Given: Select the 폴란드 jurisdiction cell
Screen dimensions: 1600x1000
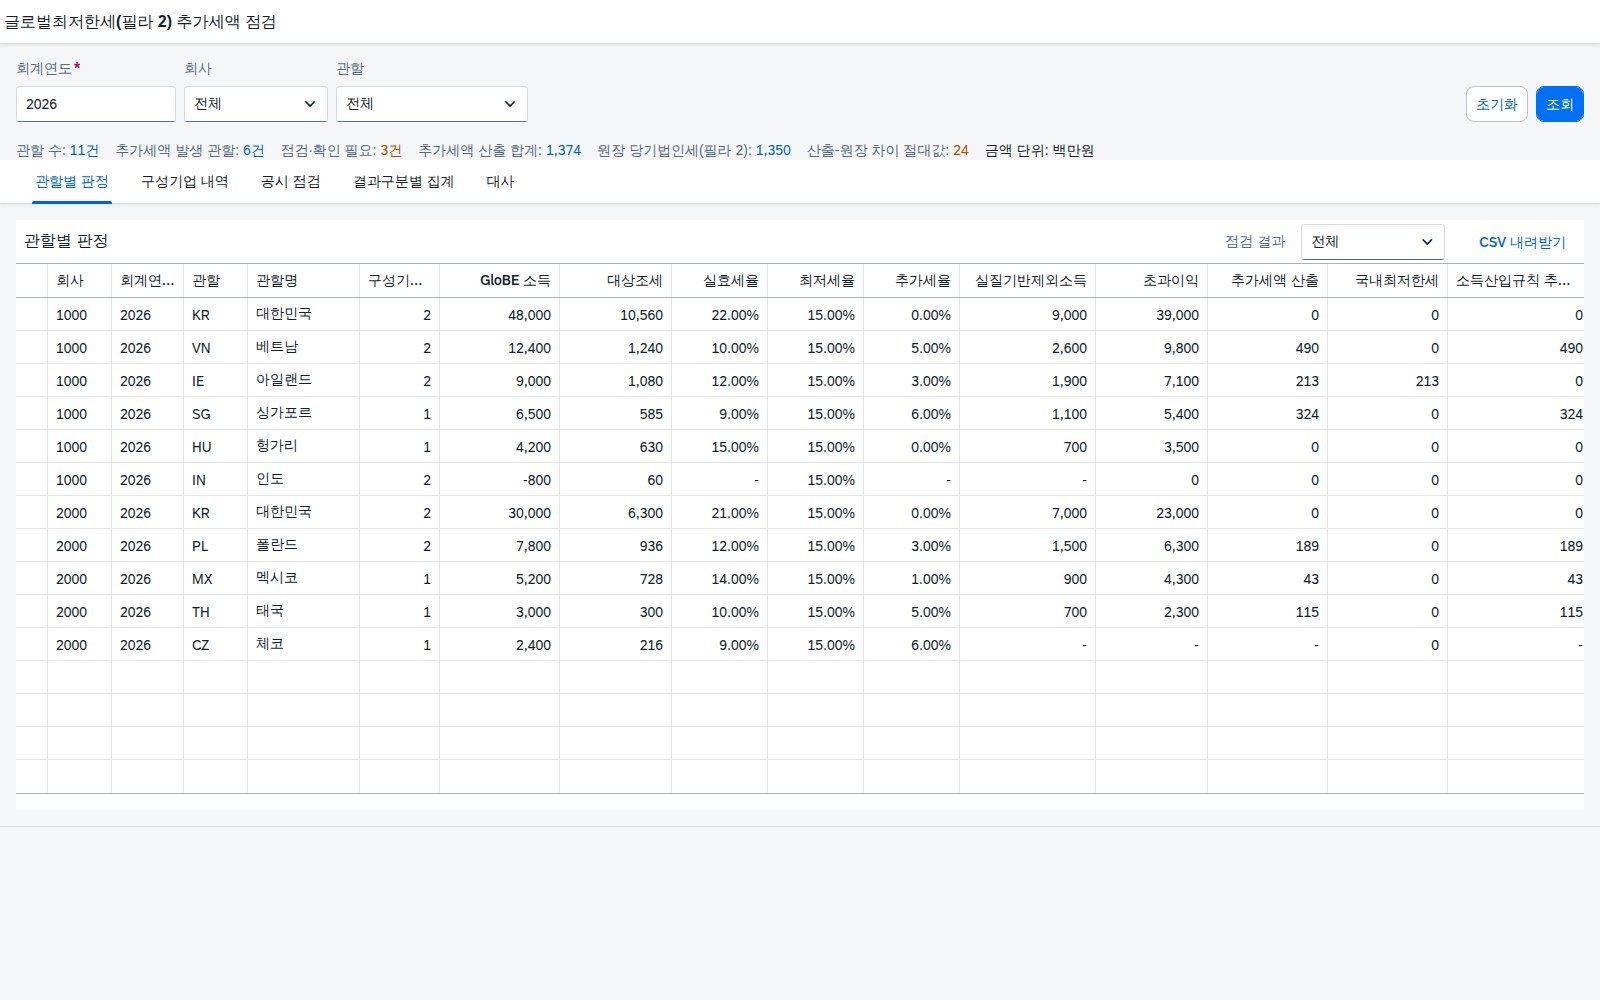Looking at the screenshot, I should click(304, 546).
